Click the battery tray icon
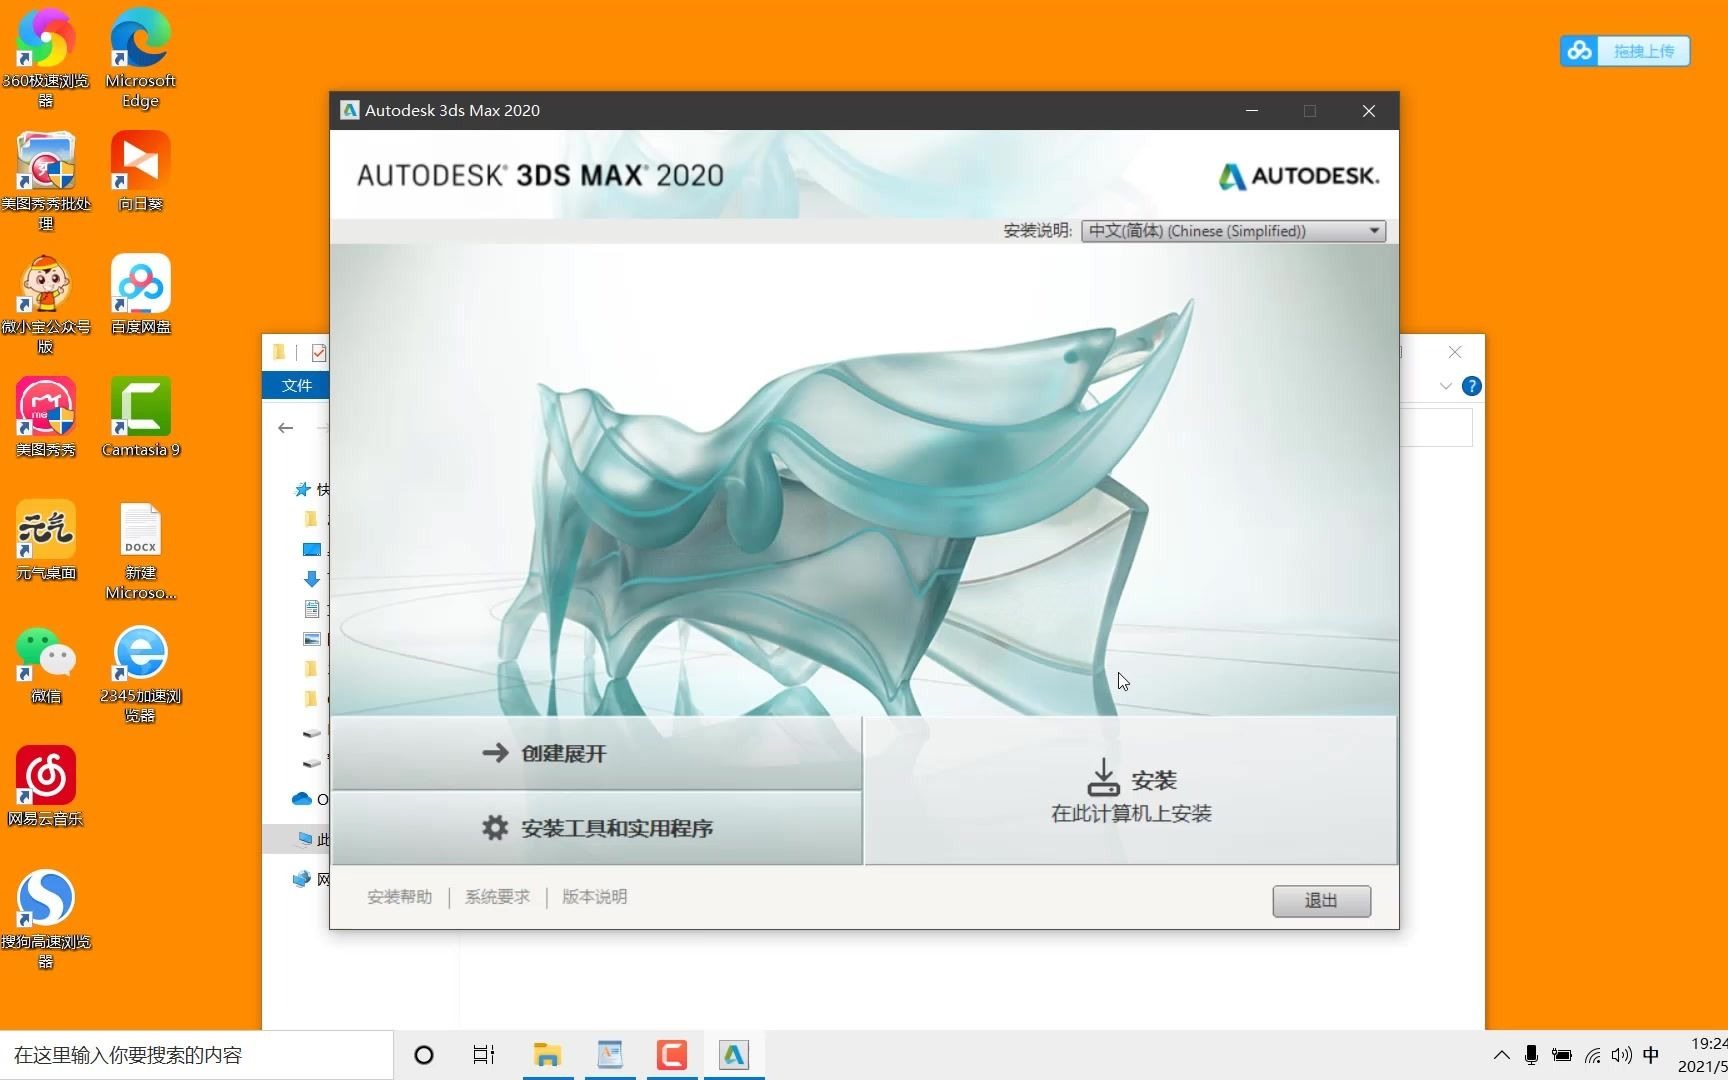This screenshot has width=1728, height=1080. (x=1561, y=1055)
